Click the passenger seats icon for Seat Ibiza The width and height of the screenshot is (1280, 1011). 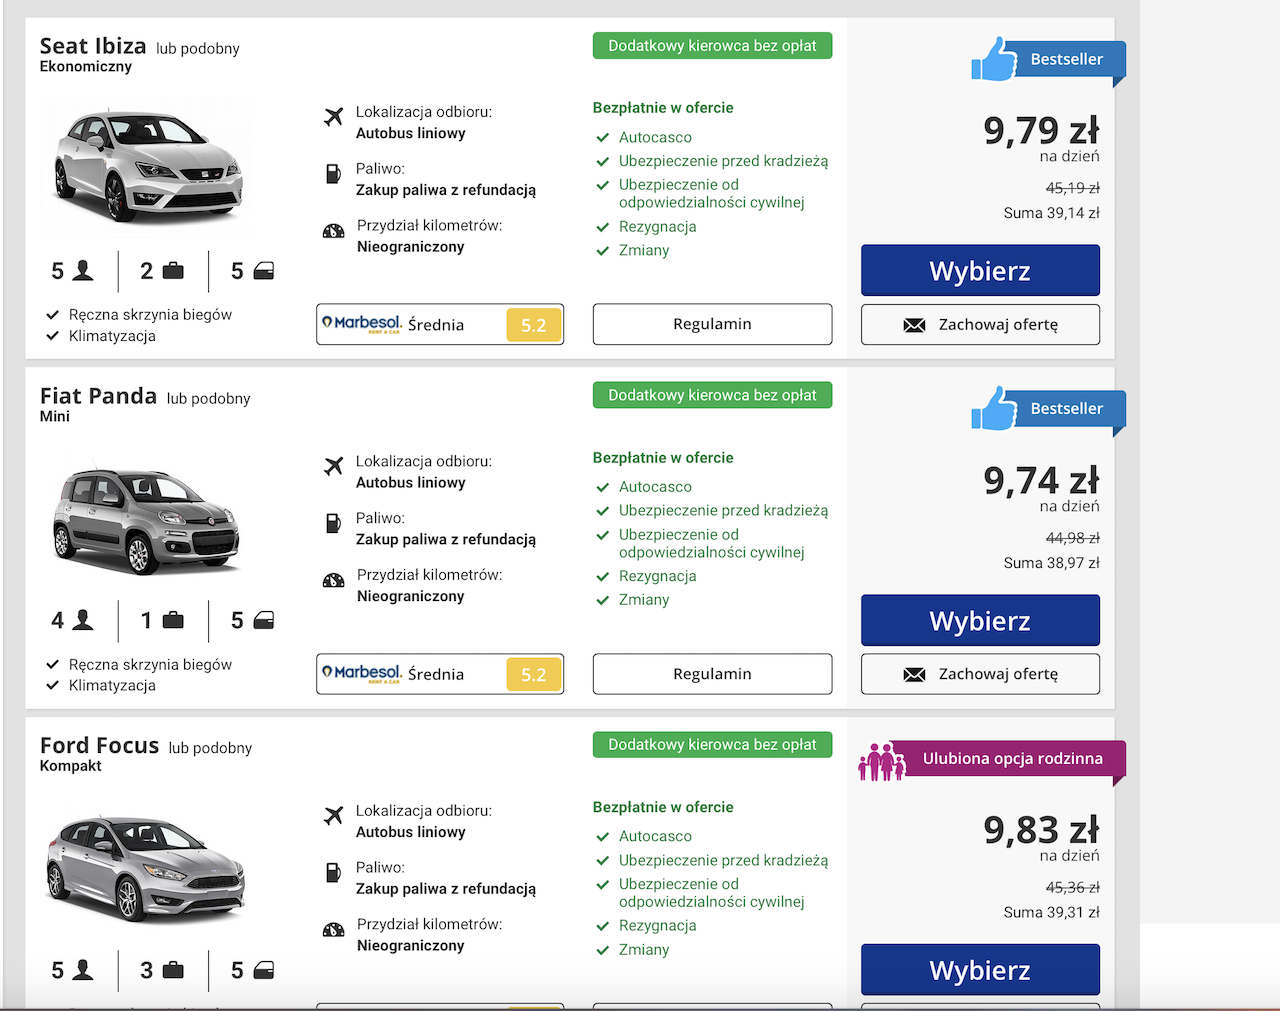tap(83, 270)
